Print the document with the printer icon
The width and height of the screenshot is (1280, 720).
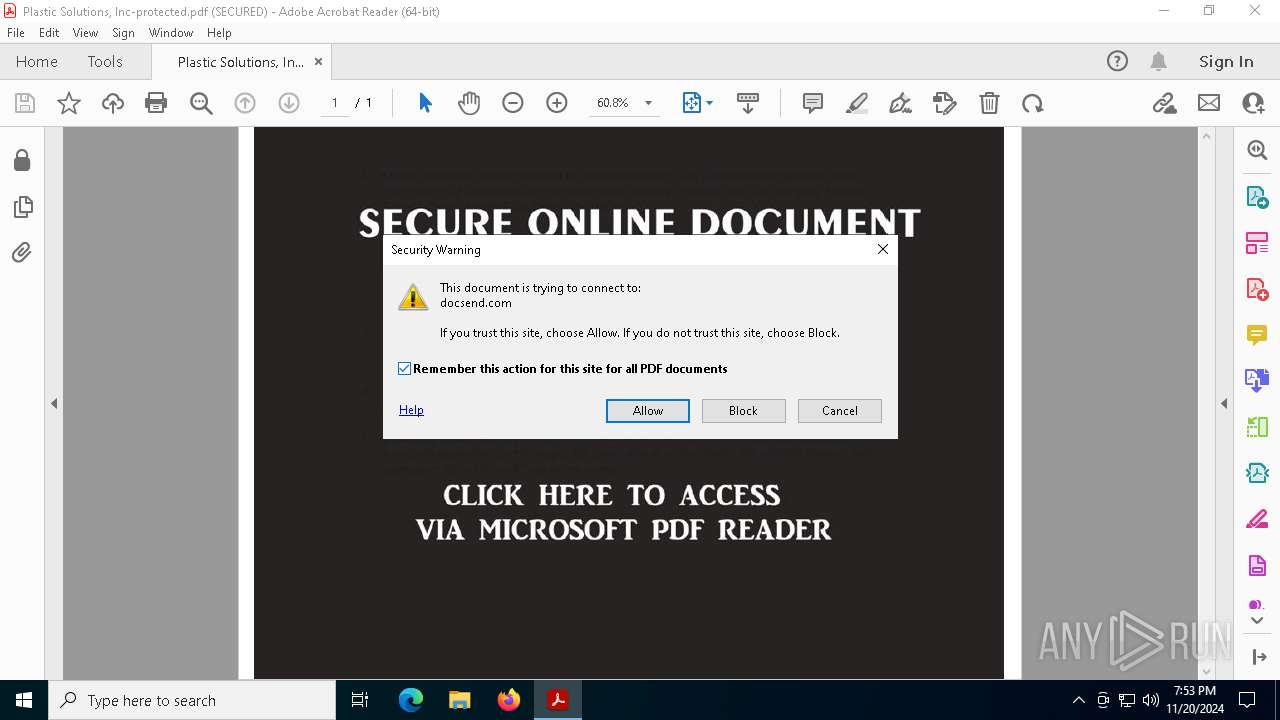156,103
